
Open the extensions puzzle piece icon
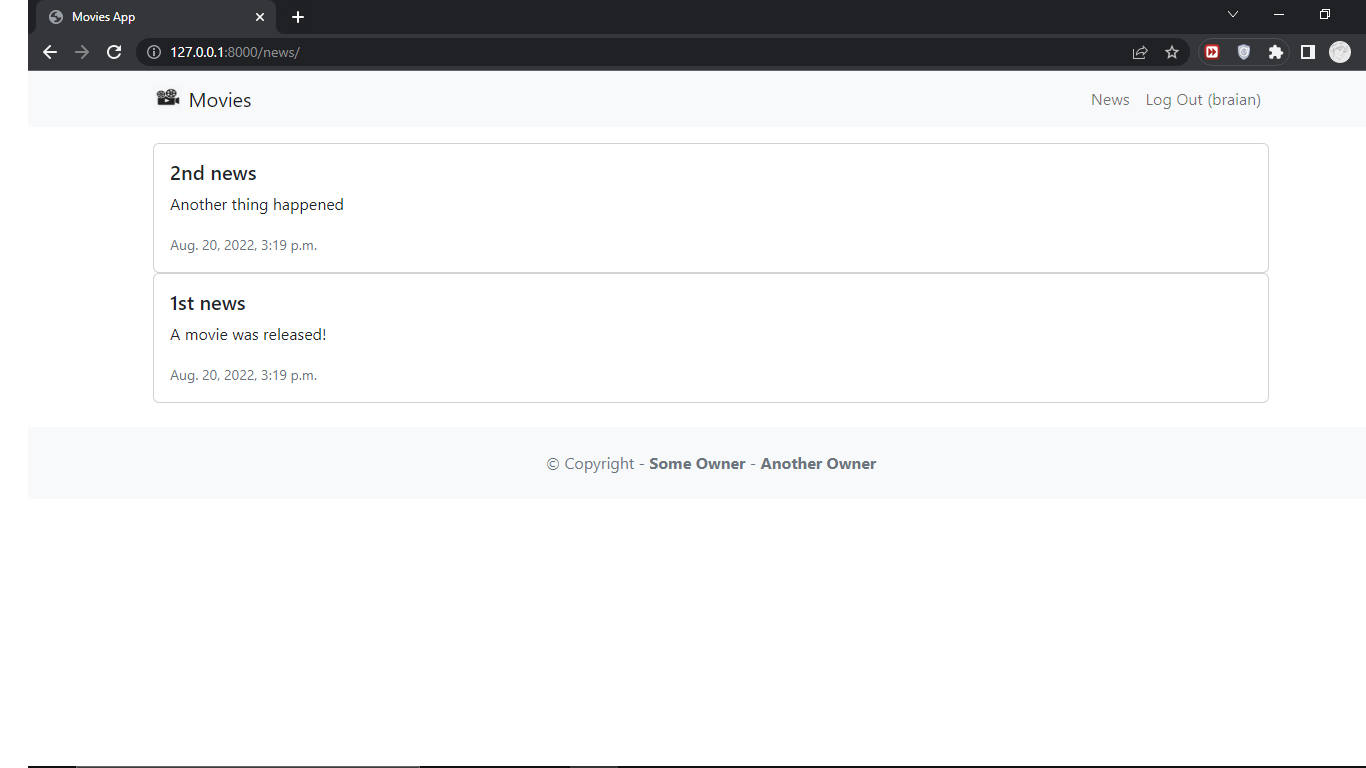[1275, 52]
